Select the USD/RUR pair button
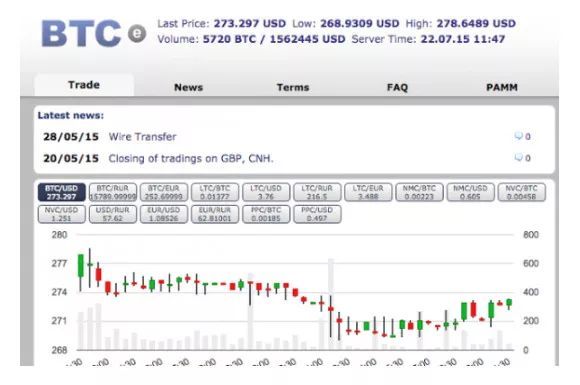The image size is (580, 385). click(x=112, y=214)
